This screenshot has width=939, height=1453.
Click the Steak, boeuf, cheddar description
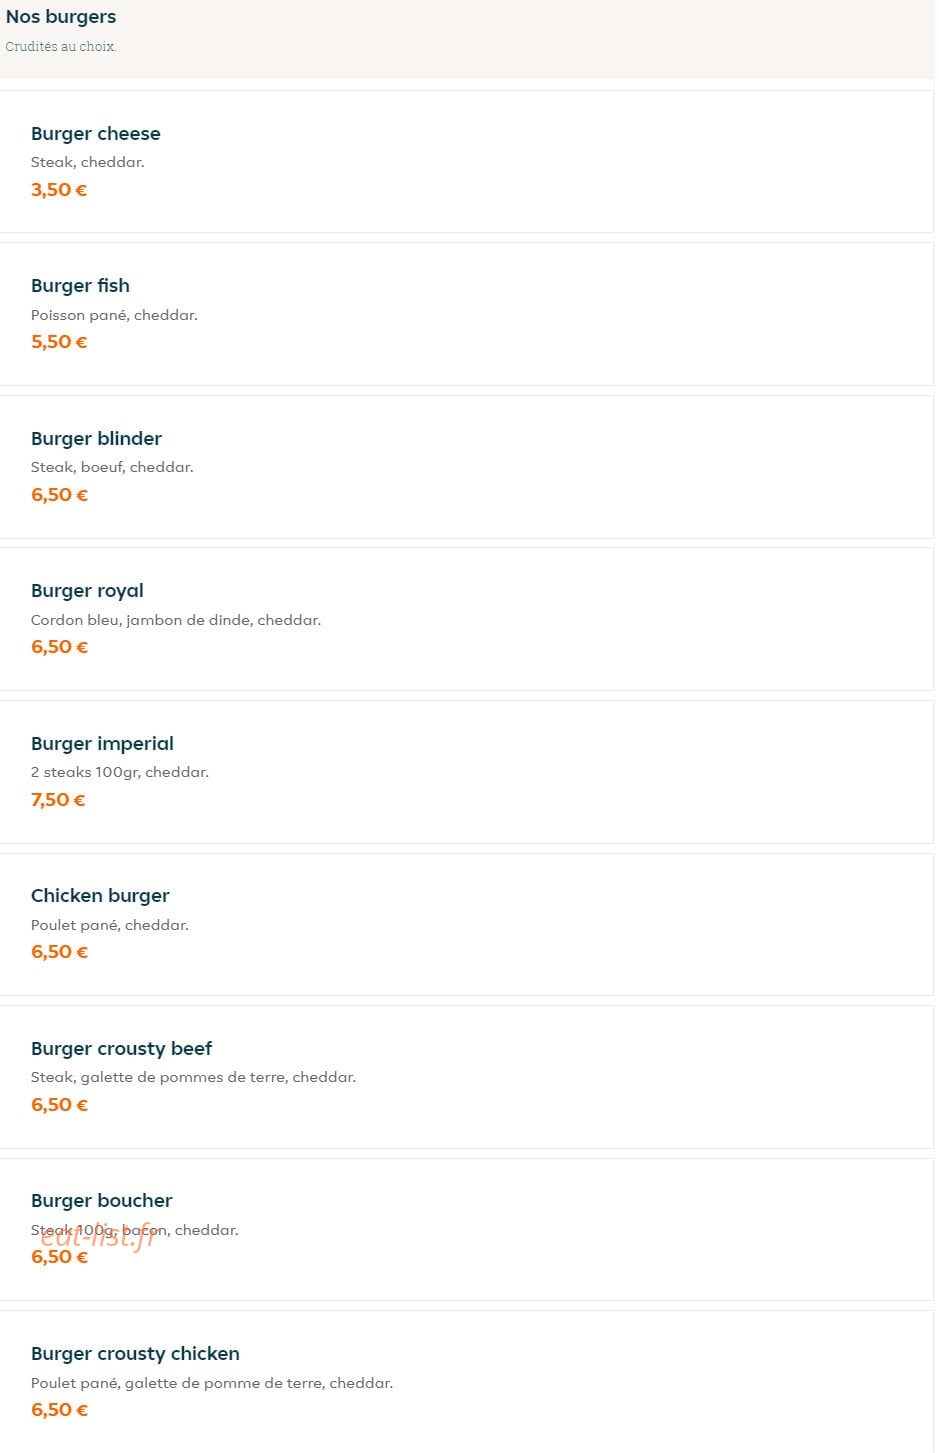[112, 467]
